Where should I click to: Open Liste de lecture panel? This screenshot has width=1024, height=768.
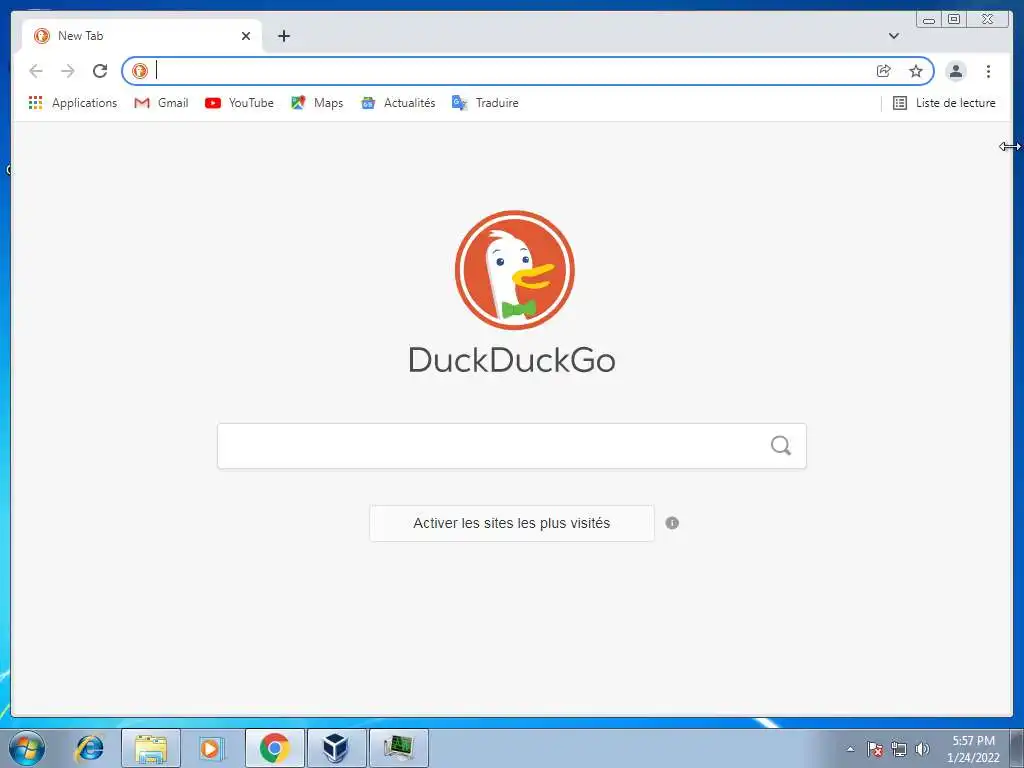coord(944,103)
